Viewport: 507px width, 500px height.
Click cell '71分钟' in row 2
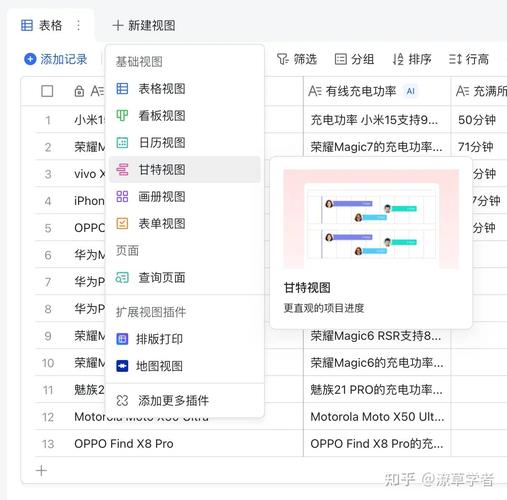tap(479, 147)
